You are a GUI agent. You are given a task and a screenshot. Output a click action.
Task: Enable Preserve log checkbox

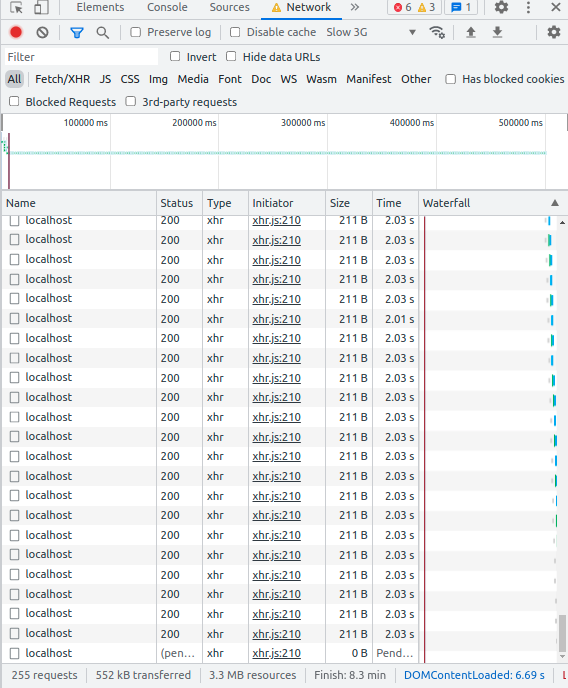pyautogui.click(x=136, y=32)
